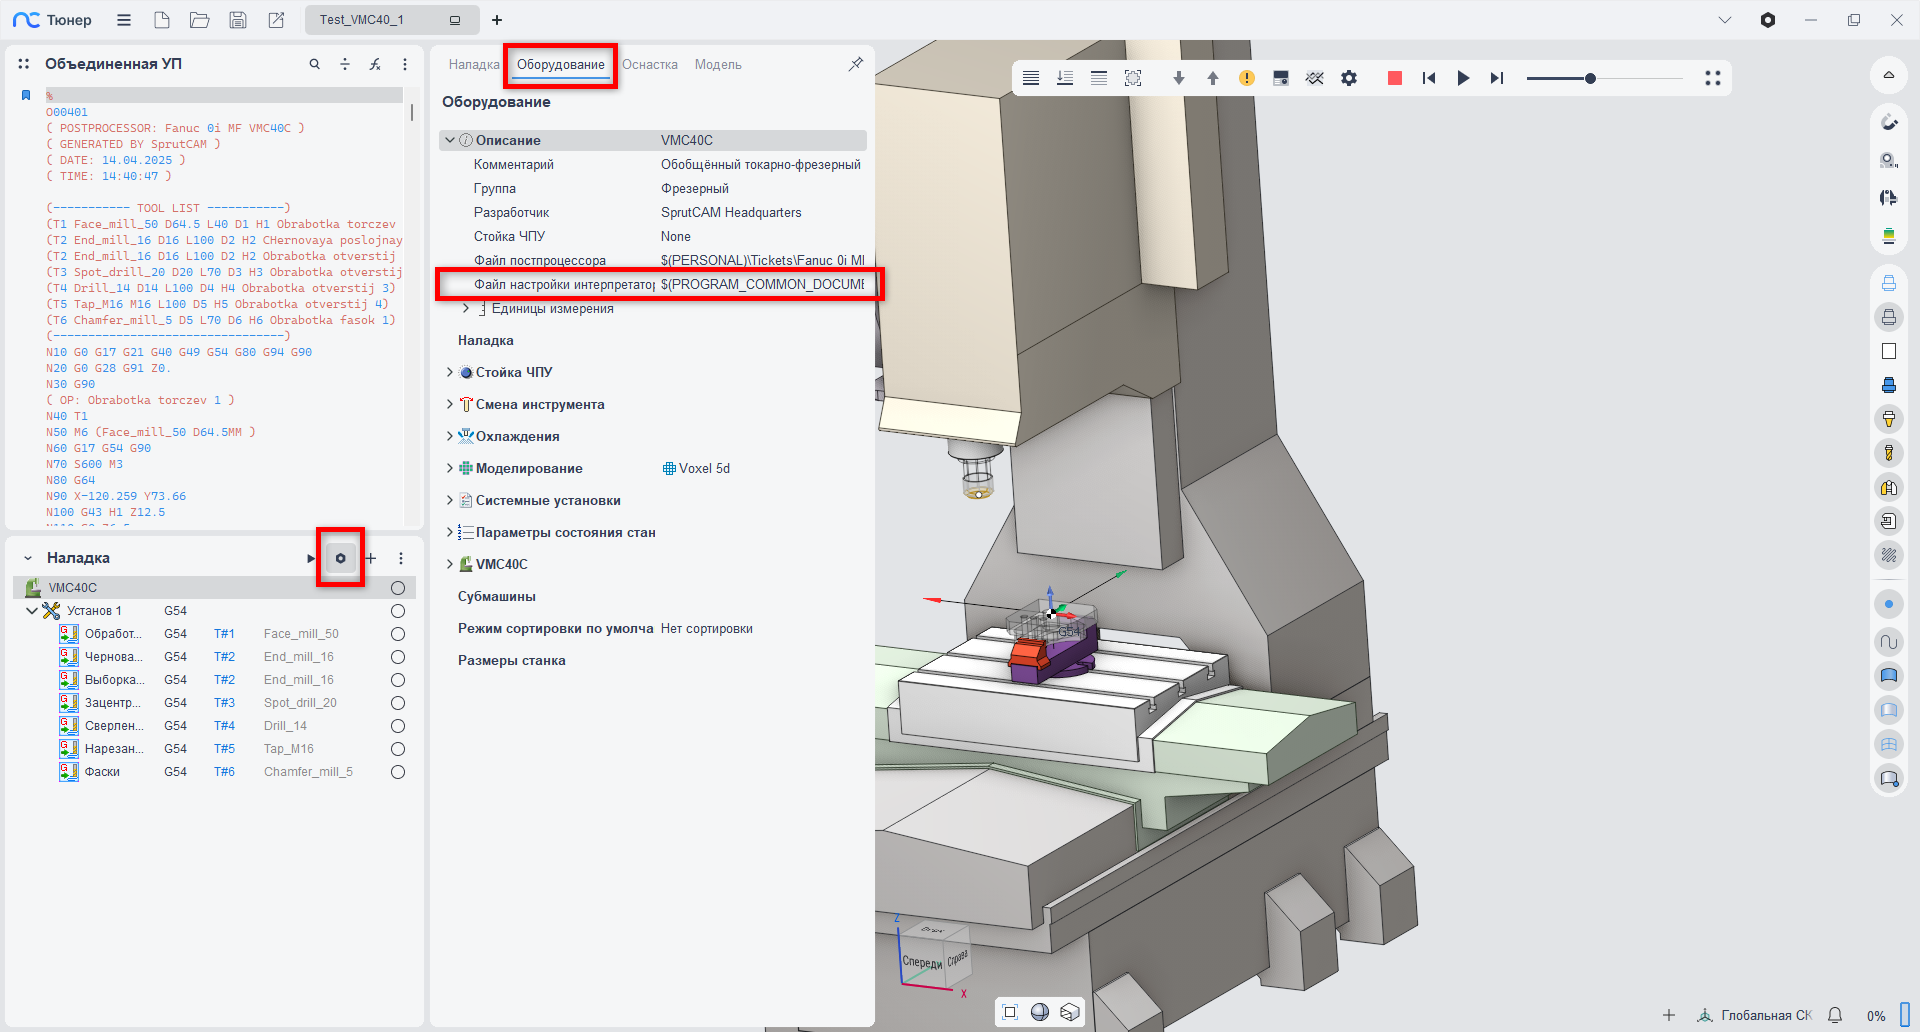The width and height of the screenshot is (1920, 1032).
Task: Click the search icon in Объединенная УП panel
Action: 315,64
